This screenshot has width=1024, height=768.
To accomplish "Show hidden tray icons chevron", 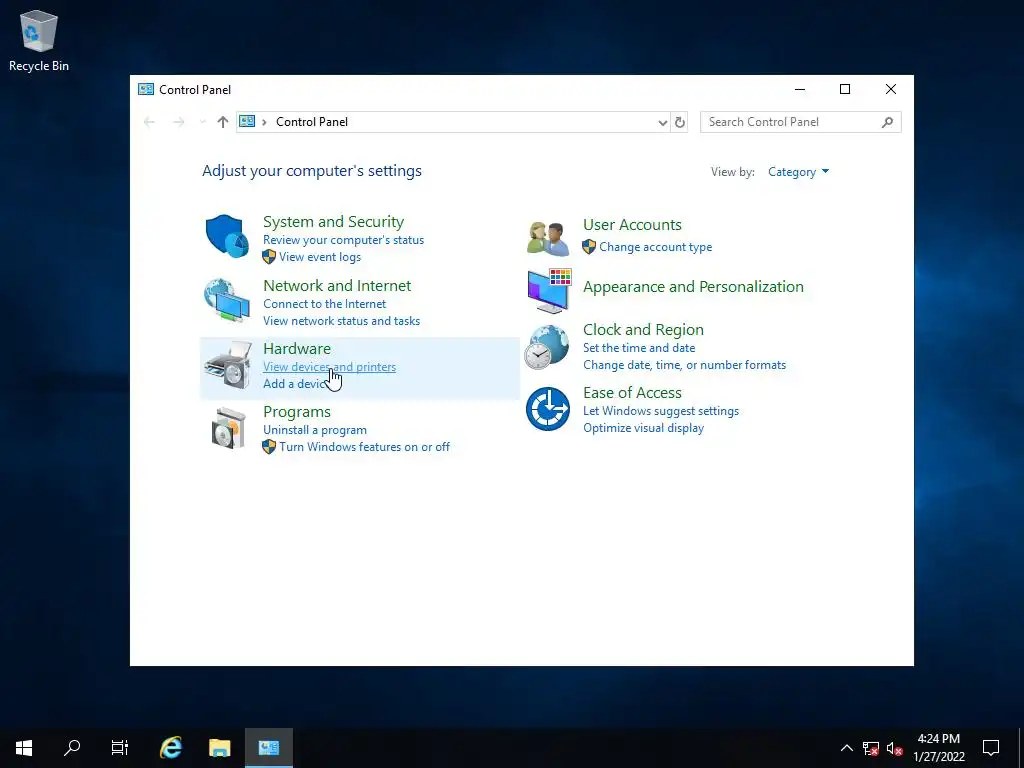I will pyautogui.click(x=846, y=748).
